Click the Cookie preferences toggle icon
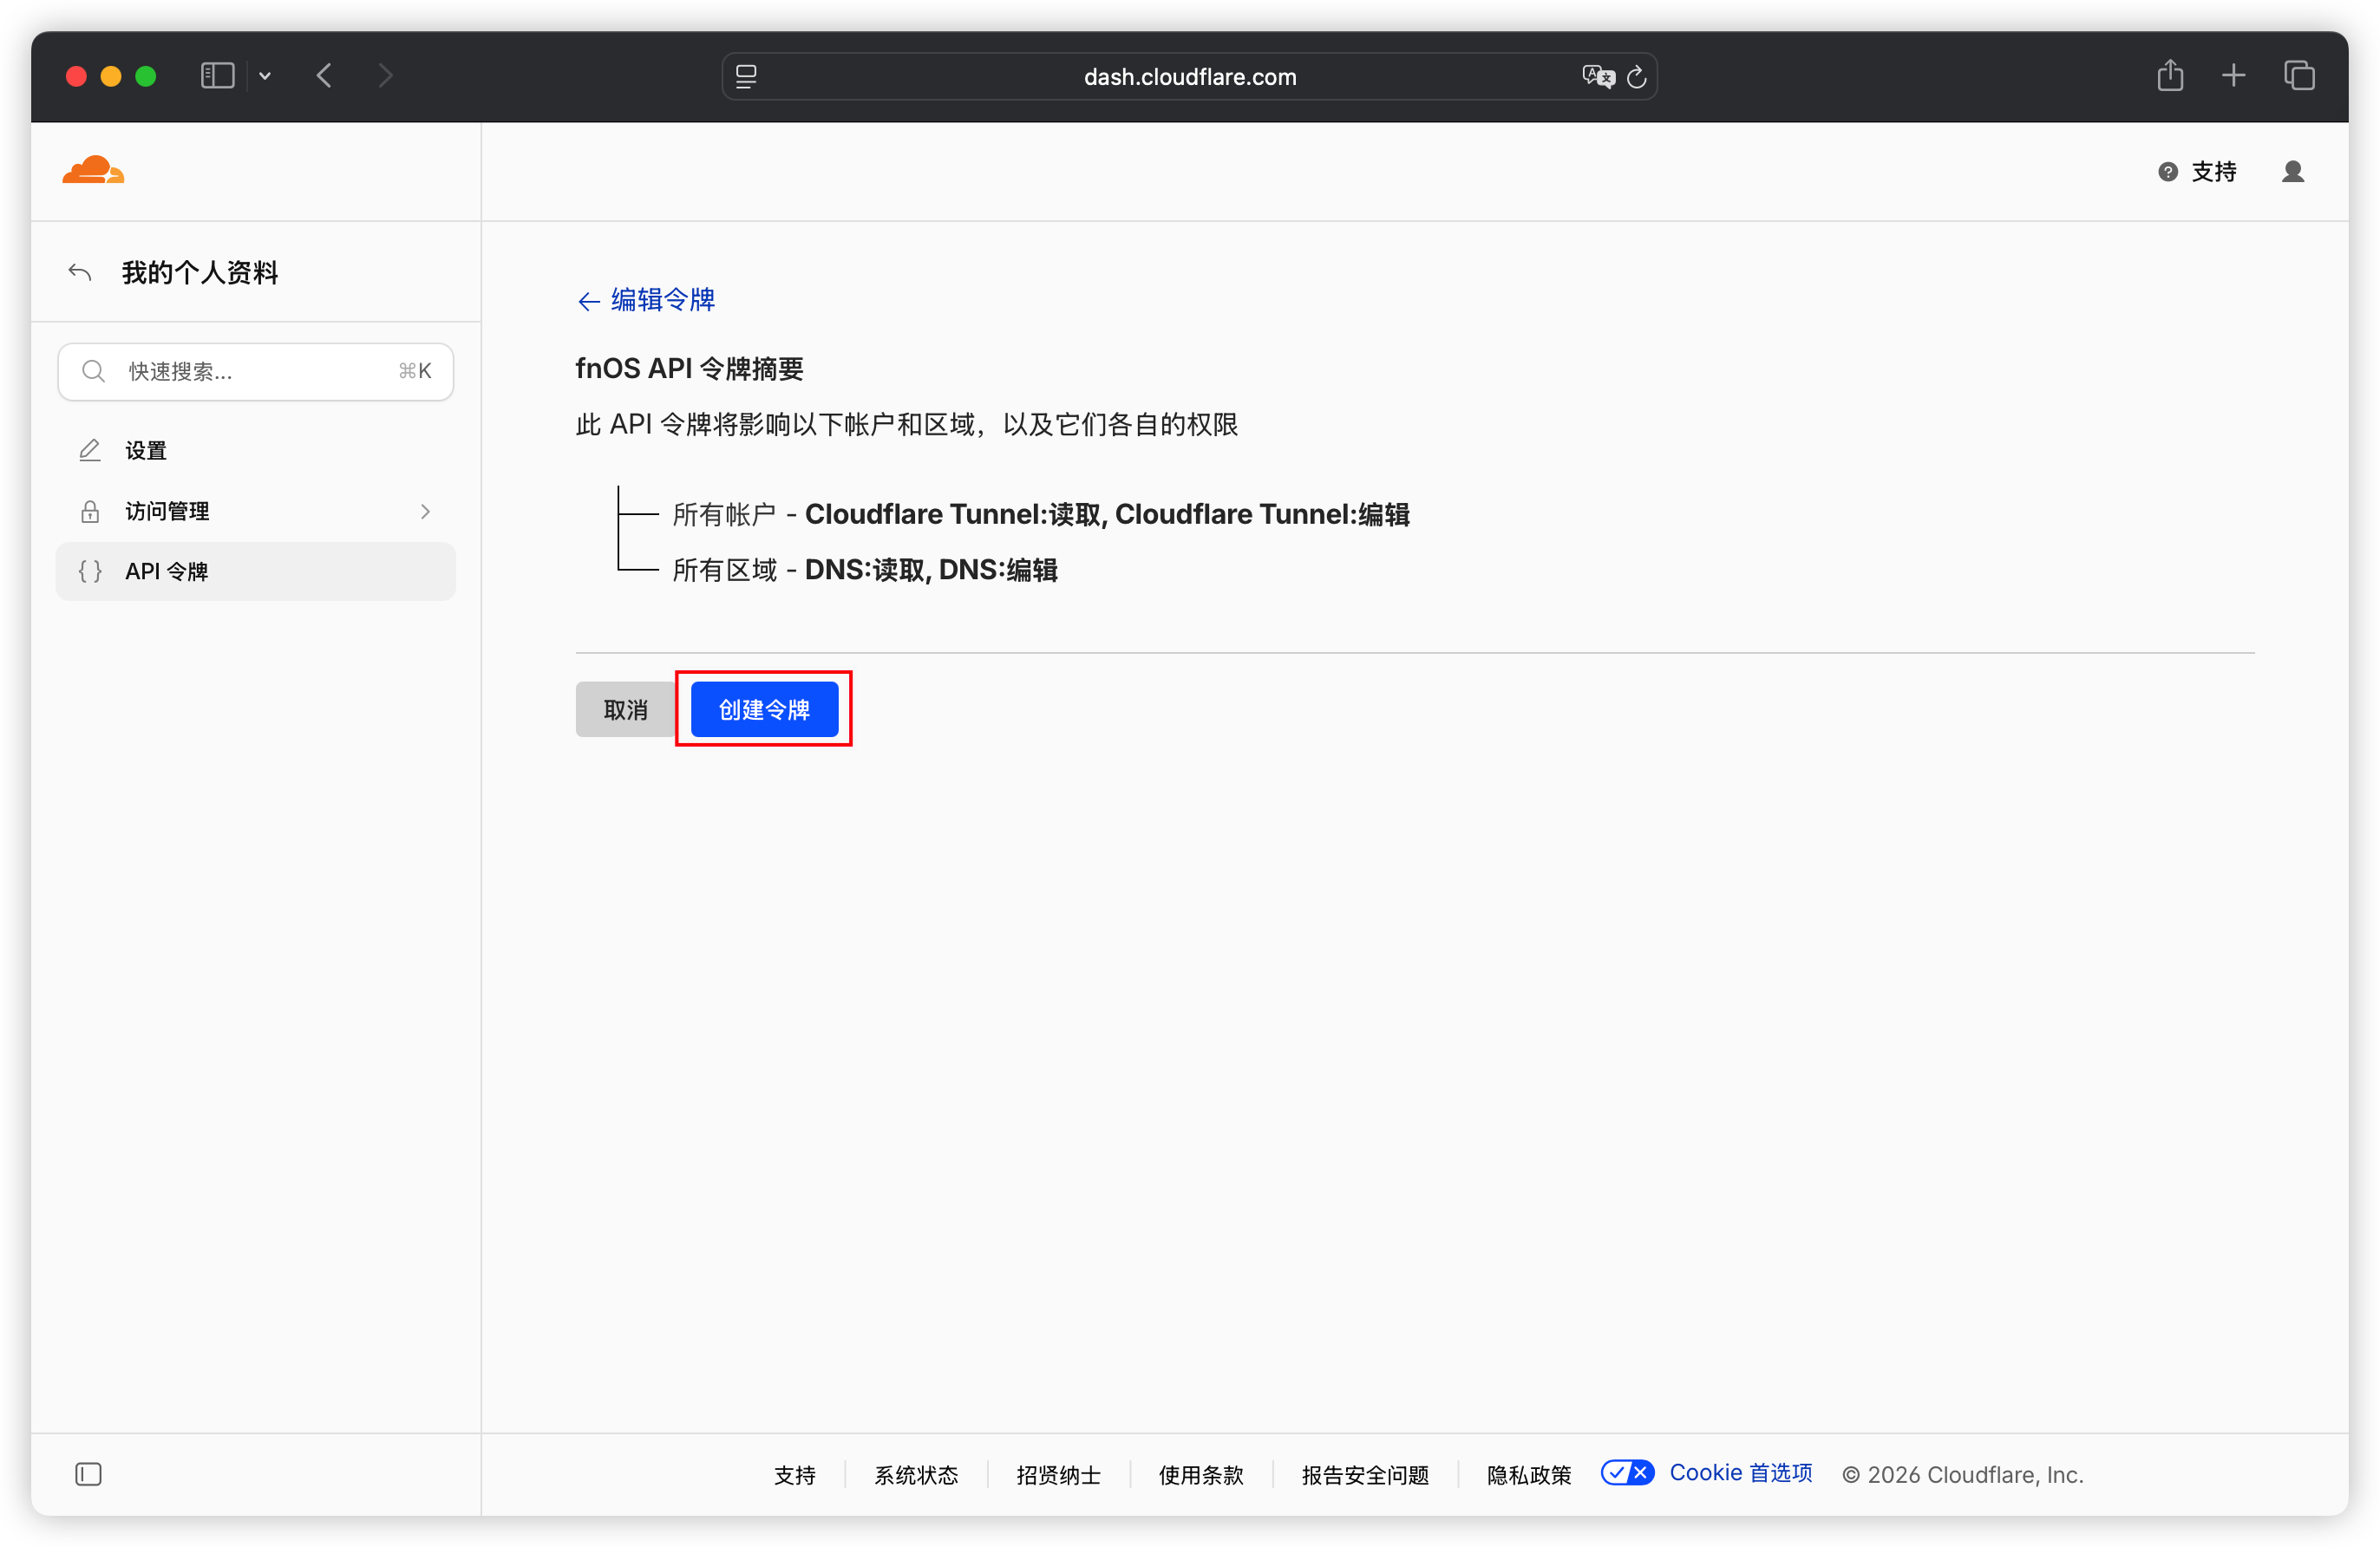 coord(1627,1472)
